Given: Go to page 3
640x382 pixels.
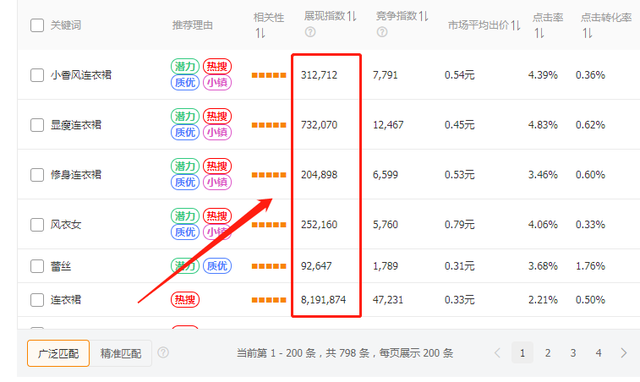Looking at the screenshot, I should pos(573,353).
